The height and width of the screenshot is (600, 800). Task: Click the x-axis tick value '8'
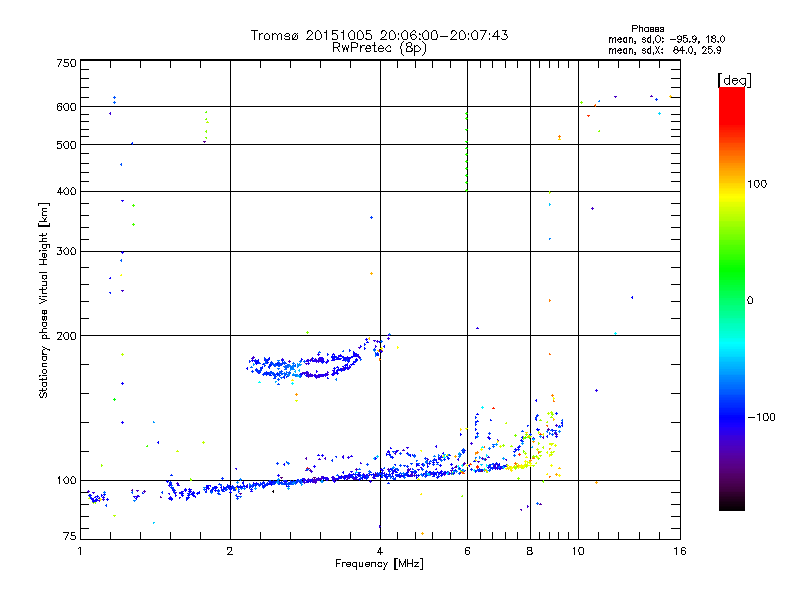[x=530, y=551]
